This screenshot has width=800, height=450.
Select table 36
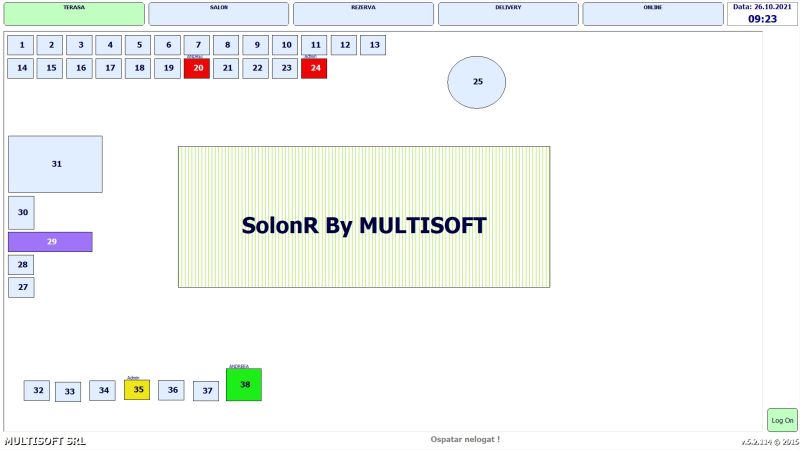[171, 390]
